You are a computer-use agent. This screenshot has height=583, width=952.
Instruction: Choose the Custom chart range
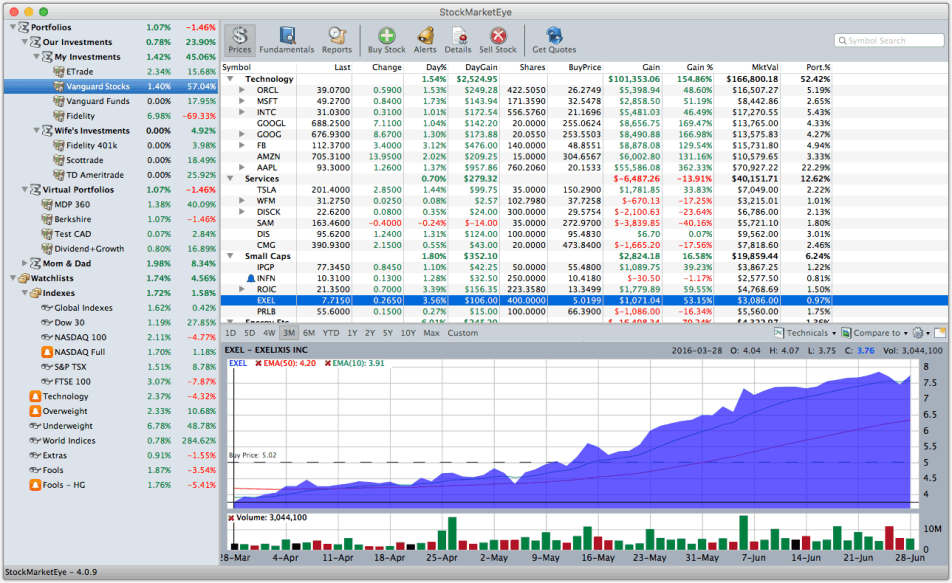pyautogui.click(x=463, y=333)
